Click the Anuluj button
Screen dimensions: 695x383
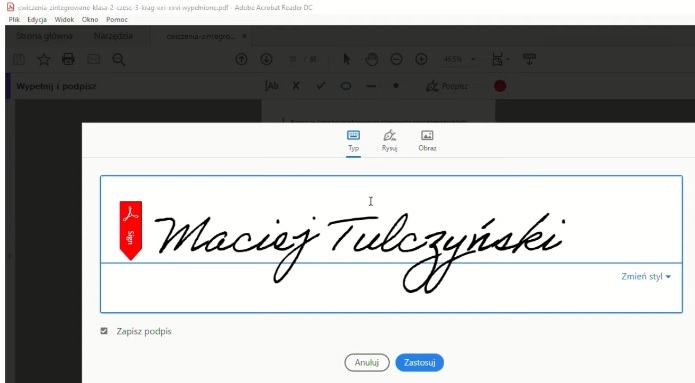pyautogui.click(x=367, y=362)
